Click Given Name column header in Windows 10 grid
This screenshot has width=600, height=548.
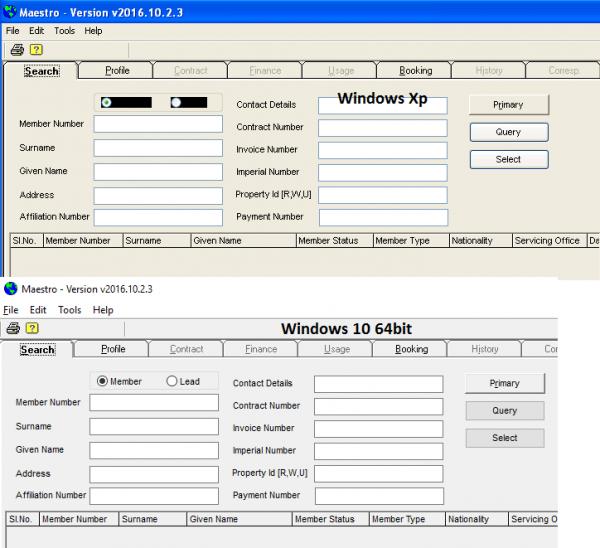pyautogui.click(x=239, y=519)
